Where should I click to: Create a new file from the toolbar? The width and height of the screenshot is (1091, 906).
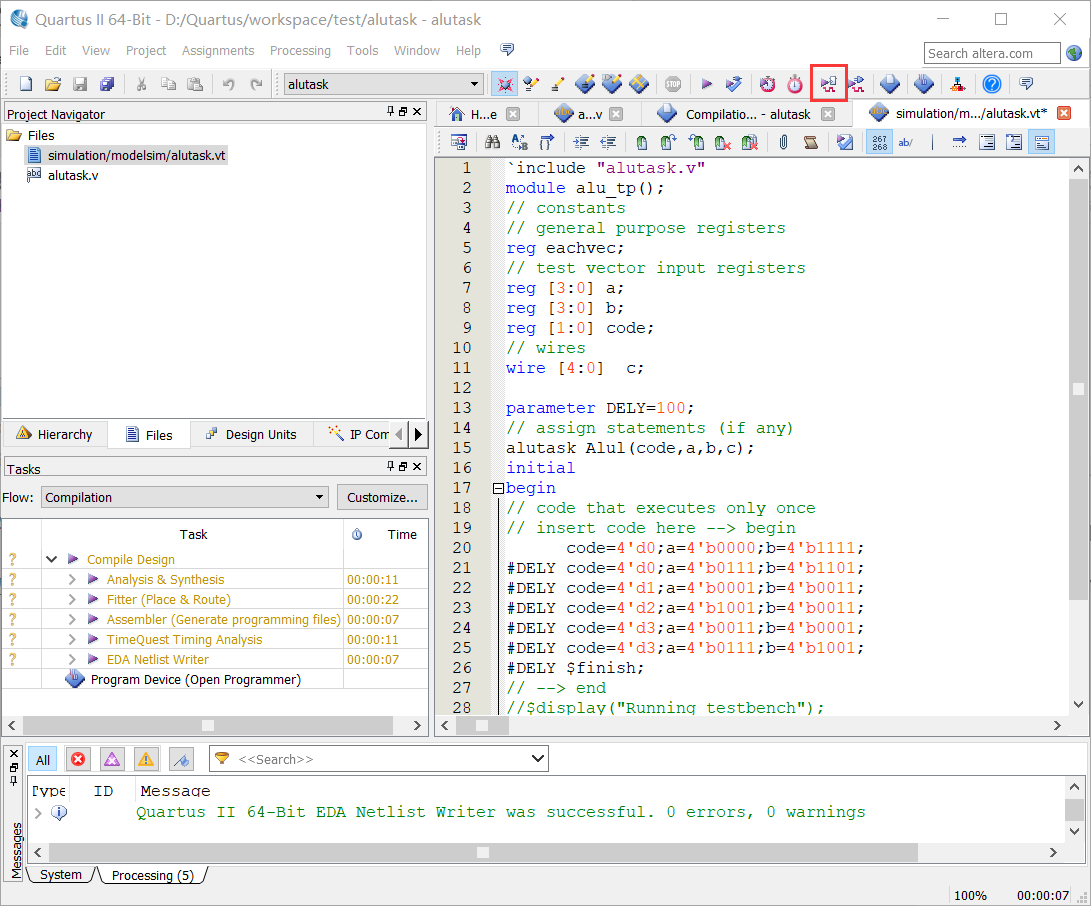click(26, 84)
